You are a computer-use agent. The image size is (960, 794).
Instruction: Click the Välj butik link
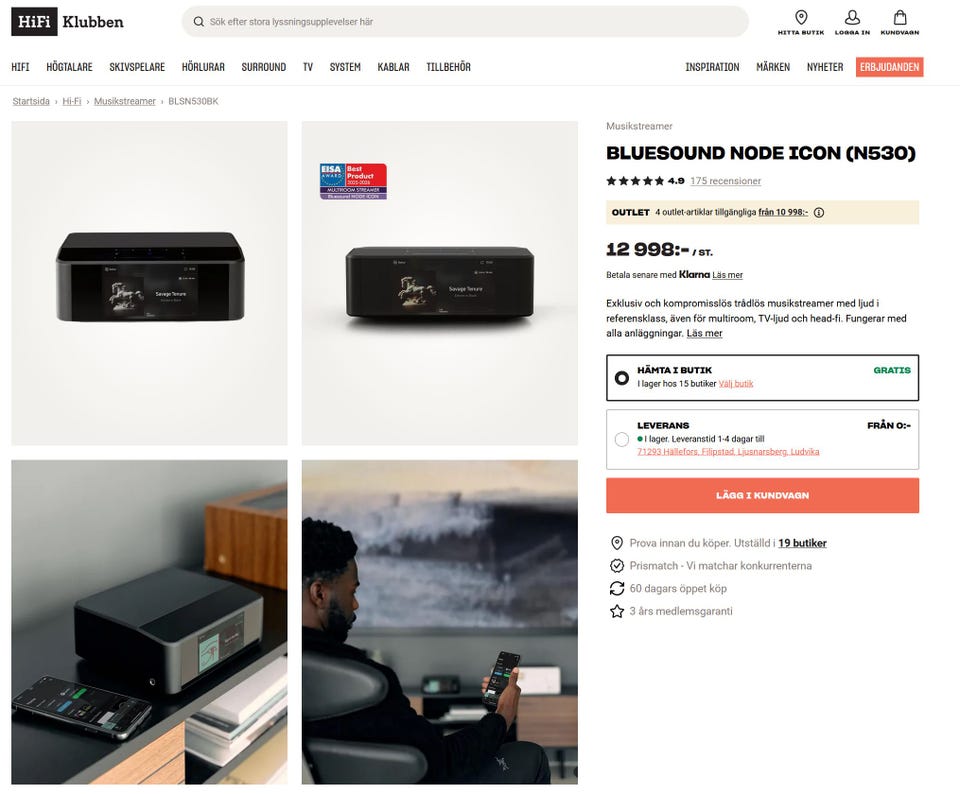click(x=736, y=384)
